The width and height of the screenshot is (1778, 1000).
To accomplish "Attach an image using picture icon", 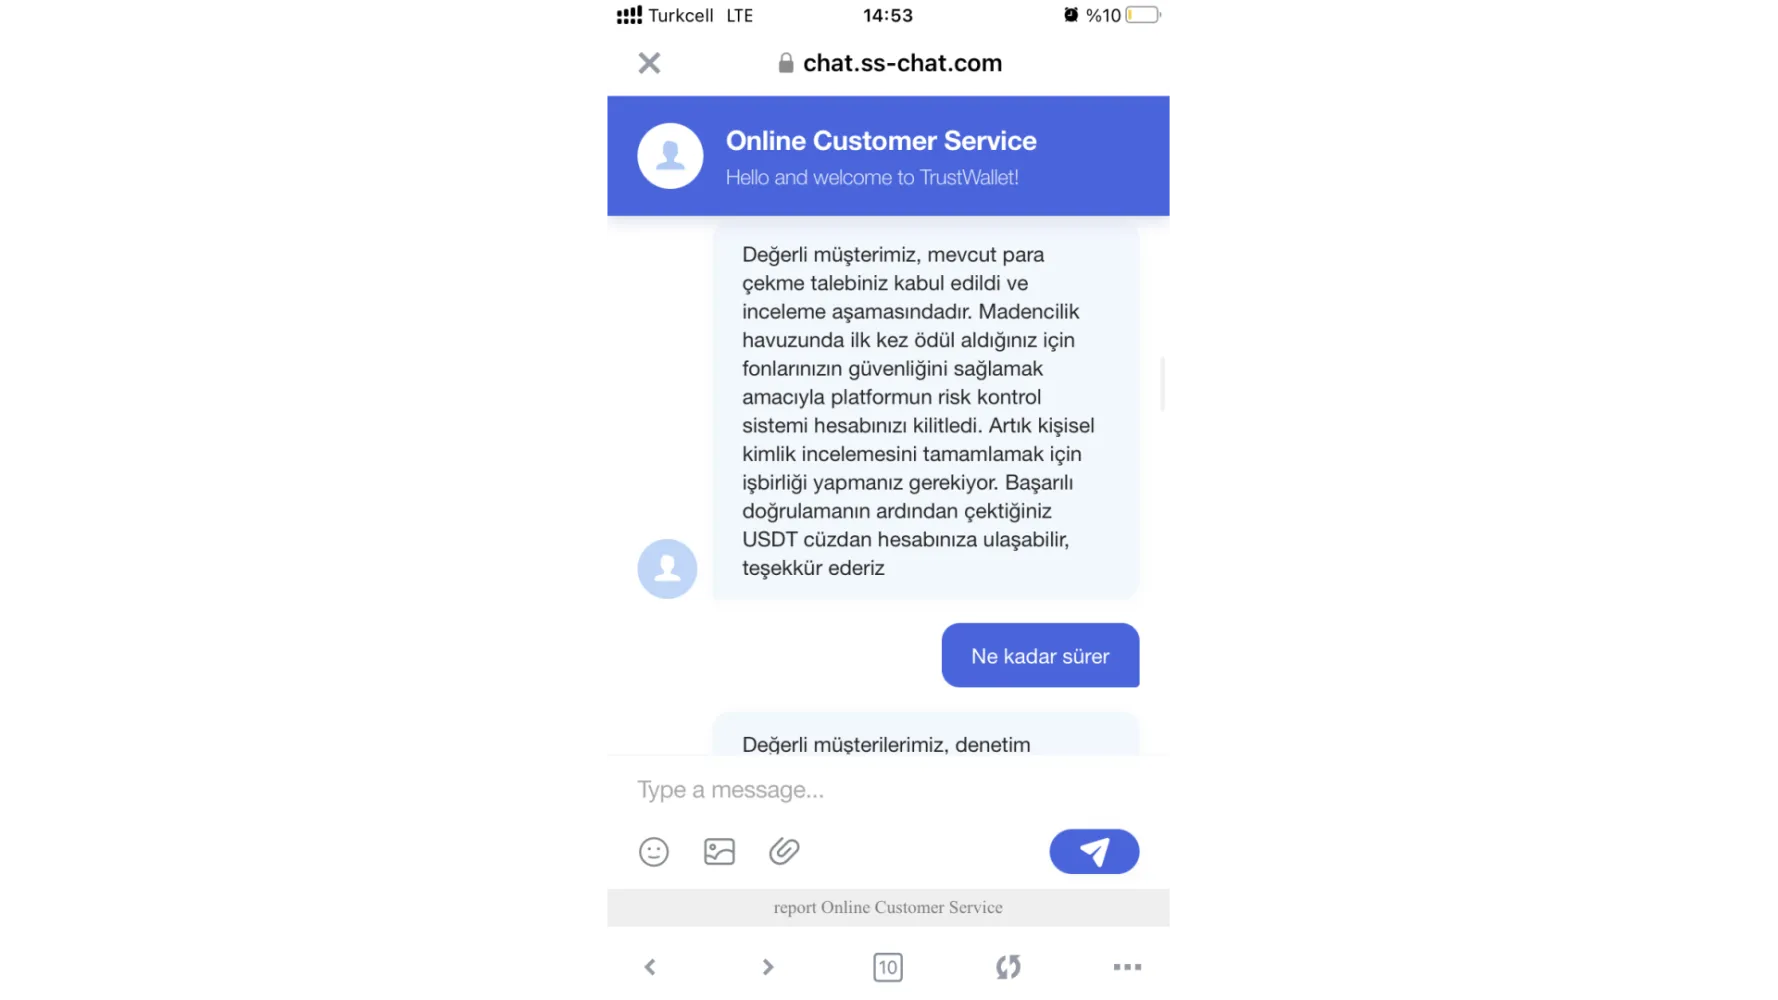I will pos(719,851).
